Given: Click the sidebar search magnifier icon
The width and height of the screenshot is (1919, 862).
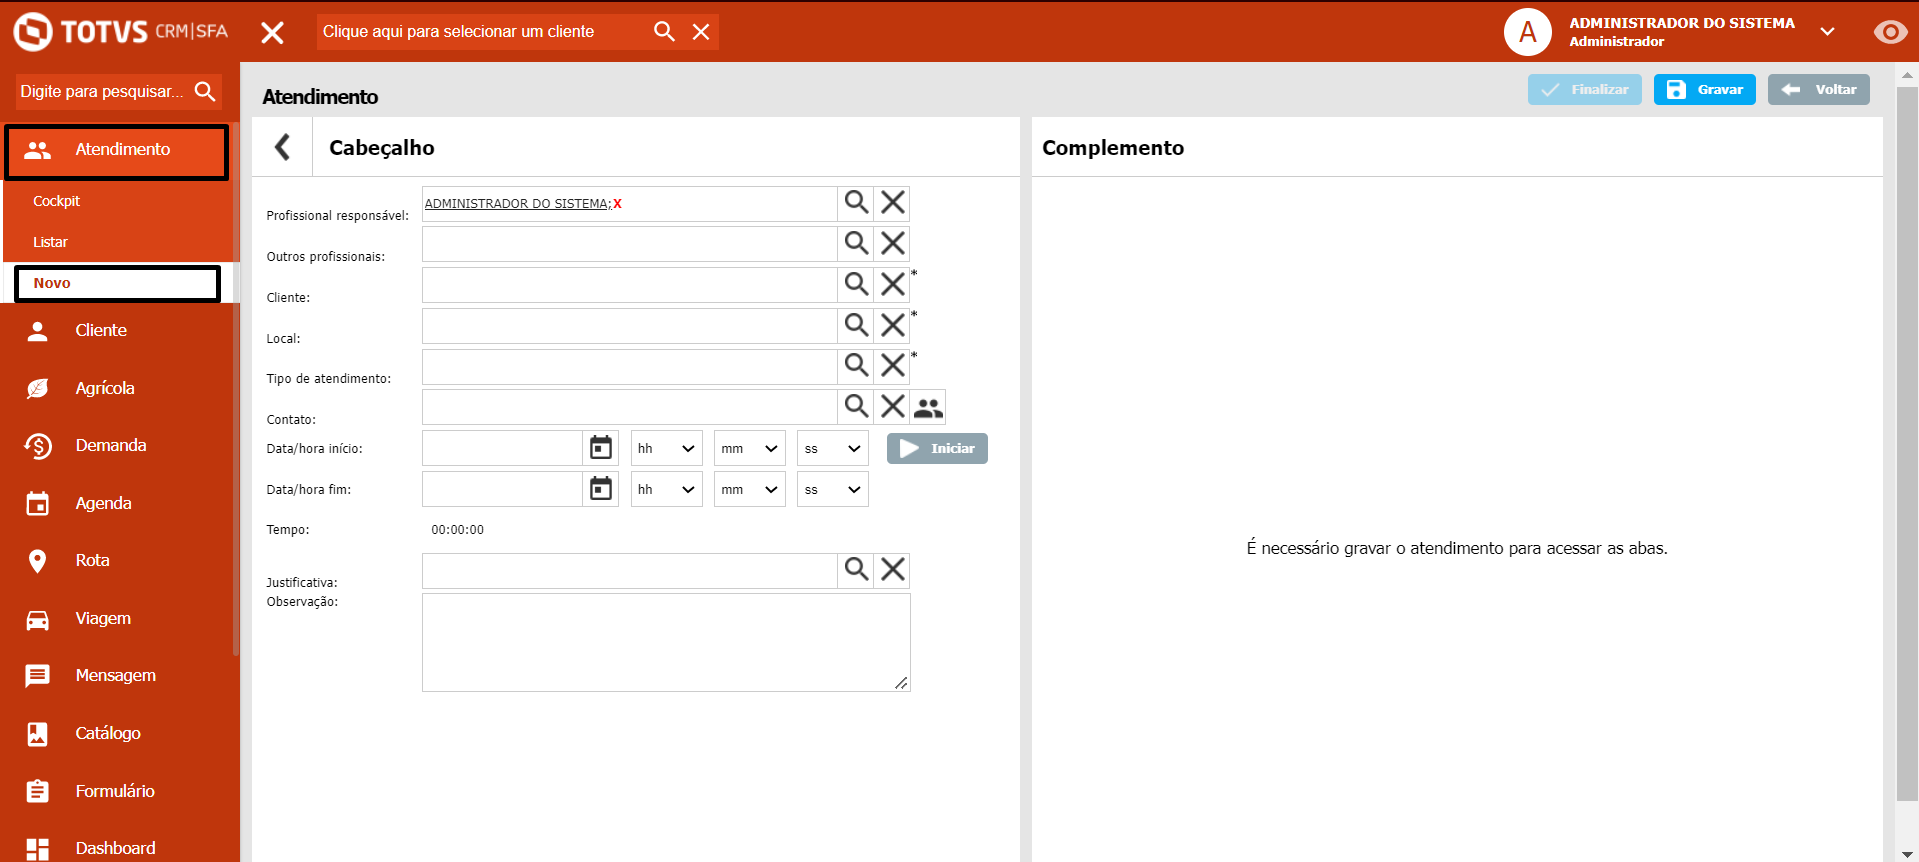Looking at the screenshot, I should [205, 91].
